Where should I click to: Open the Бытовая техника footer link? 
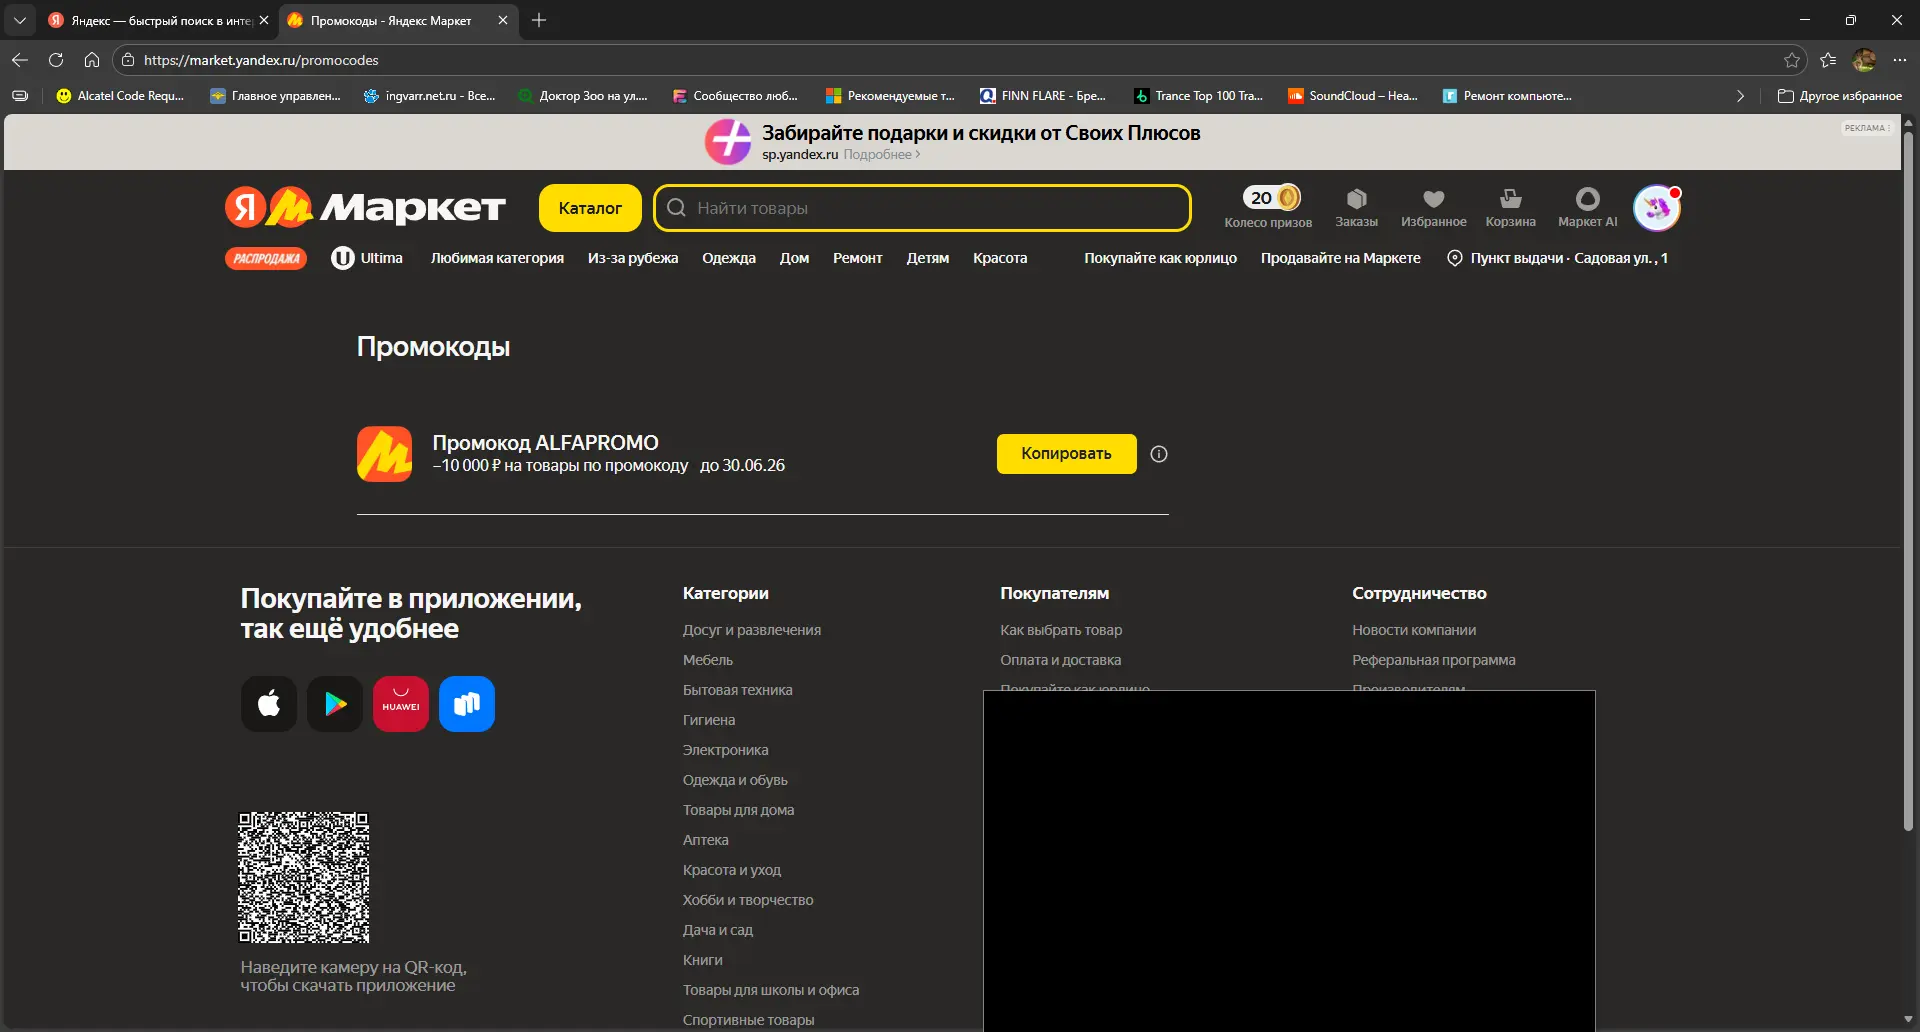point(738,690)
